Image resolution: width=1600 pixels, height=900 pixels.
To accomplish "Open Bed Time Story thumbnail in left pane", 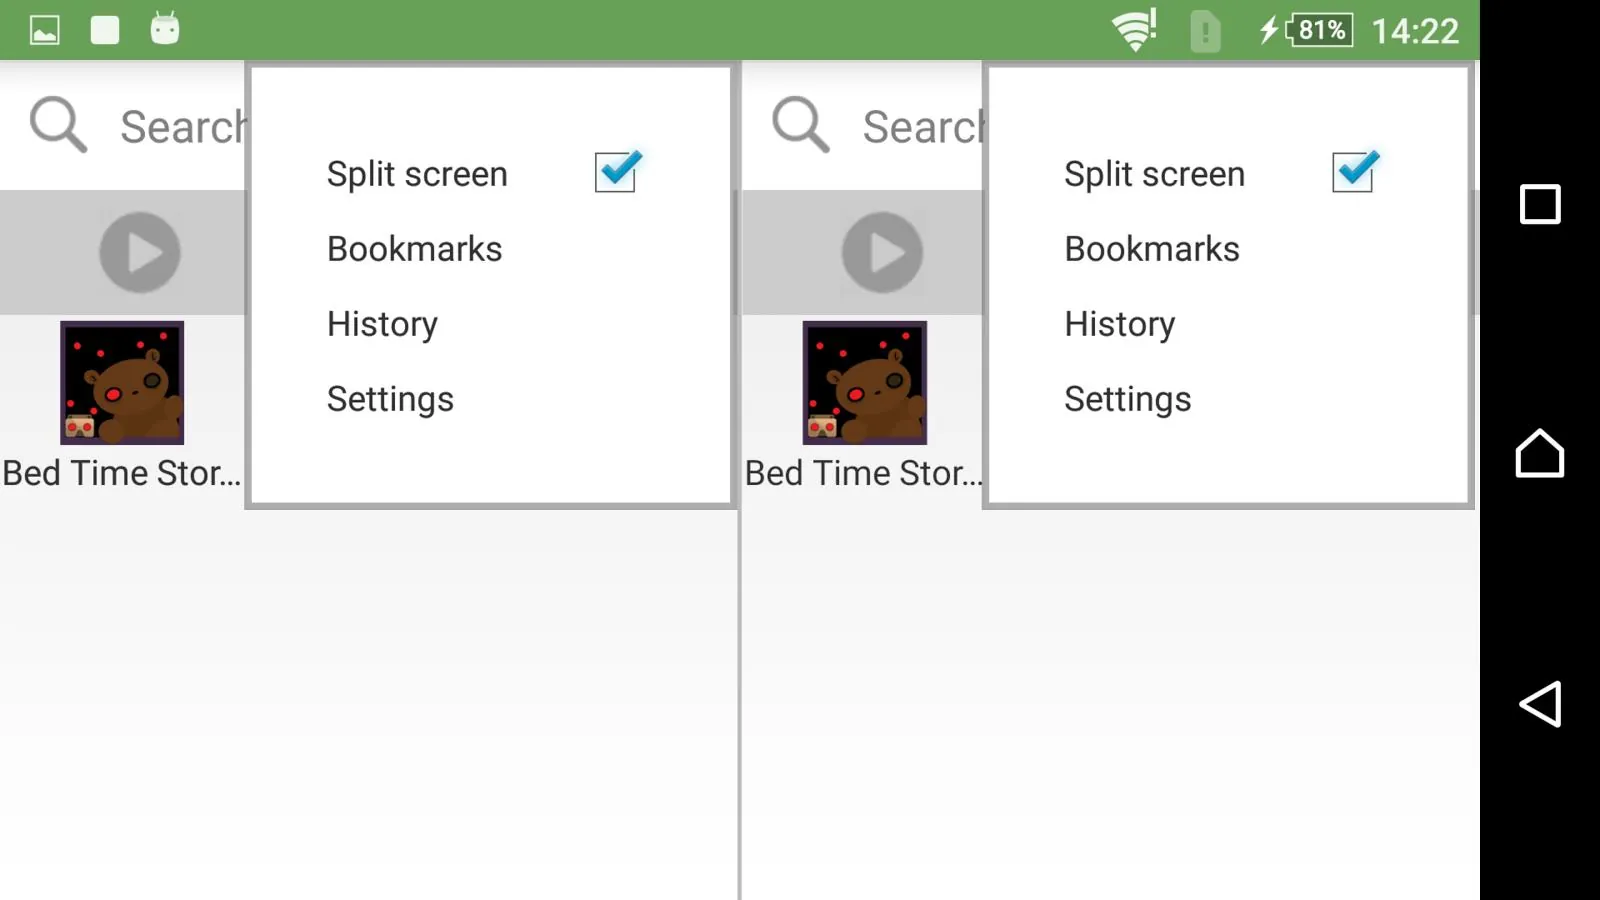I will [122, 383].
